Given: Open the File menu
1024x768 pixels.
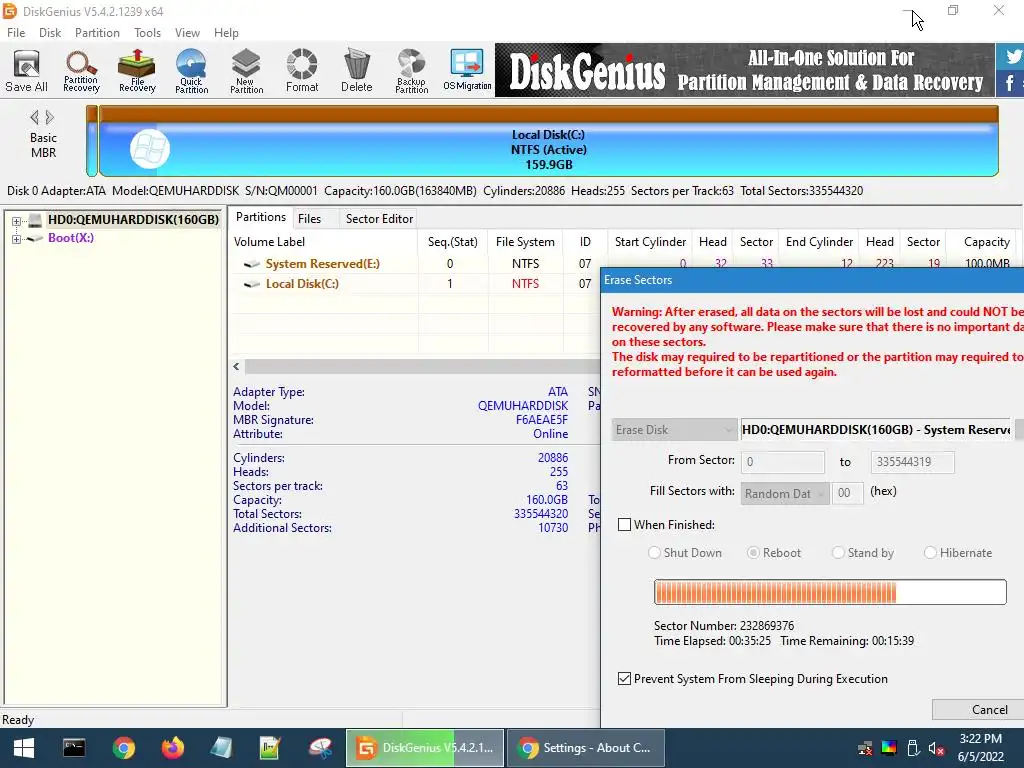Looking at the screenshot, I should [16, 33].
